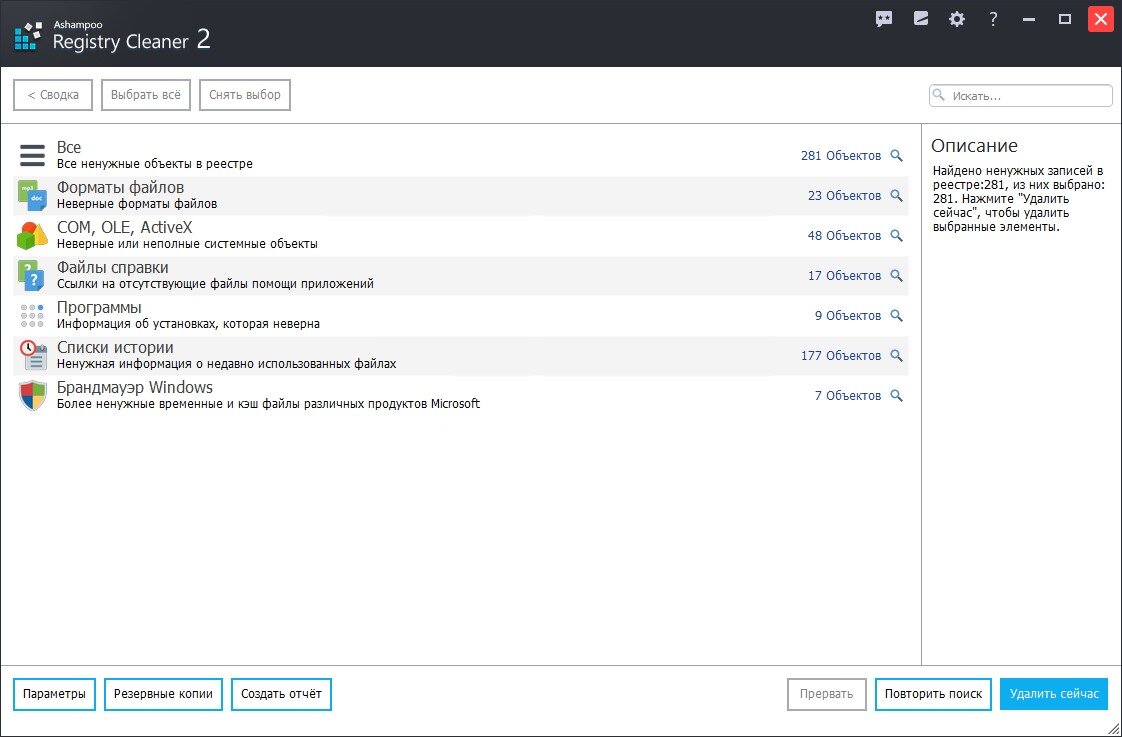The height and width of the screenshot is (737, 1122).
Task: Click the window resize grip corner
Action: click(1113, 729)
